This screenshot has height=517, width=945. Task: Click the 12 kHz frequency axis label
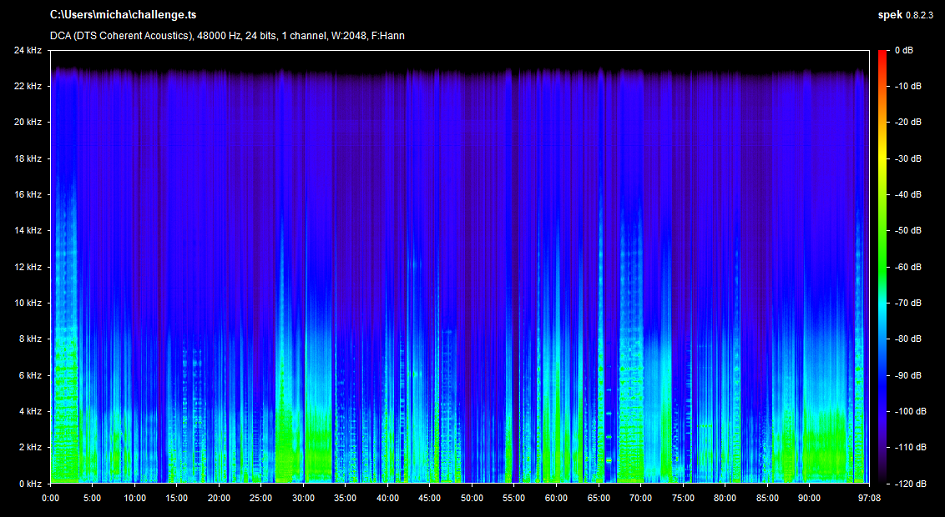pyautogui.click(x=27, y=267)
